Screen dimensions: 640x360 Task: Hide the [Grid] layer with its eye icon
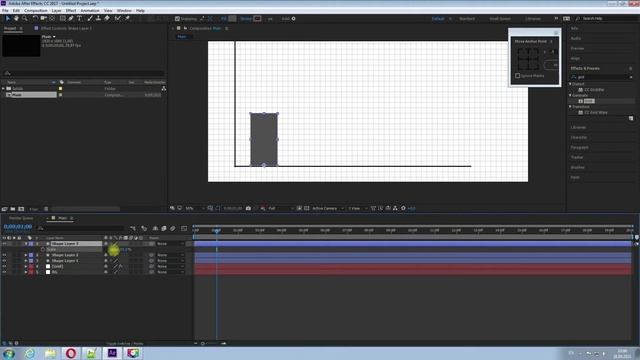[4, 267]
